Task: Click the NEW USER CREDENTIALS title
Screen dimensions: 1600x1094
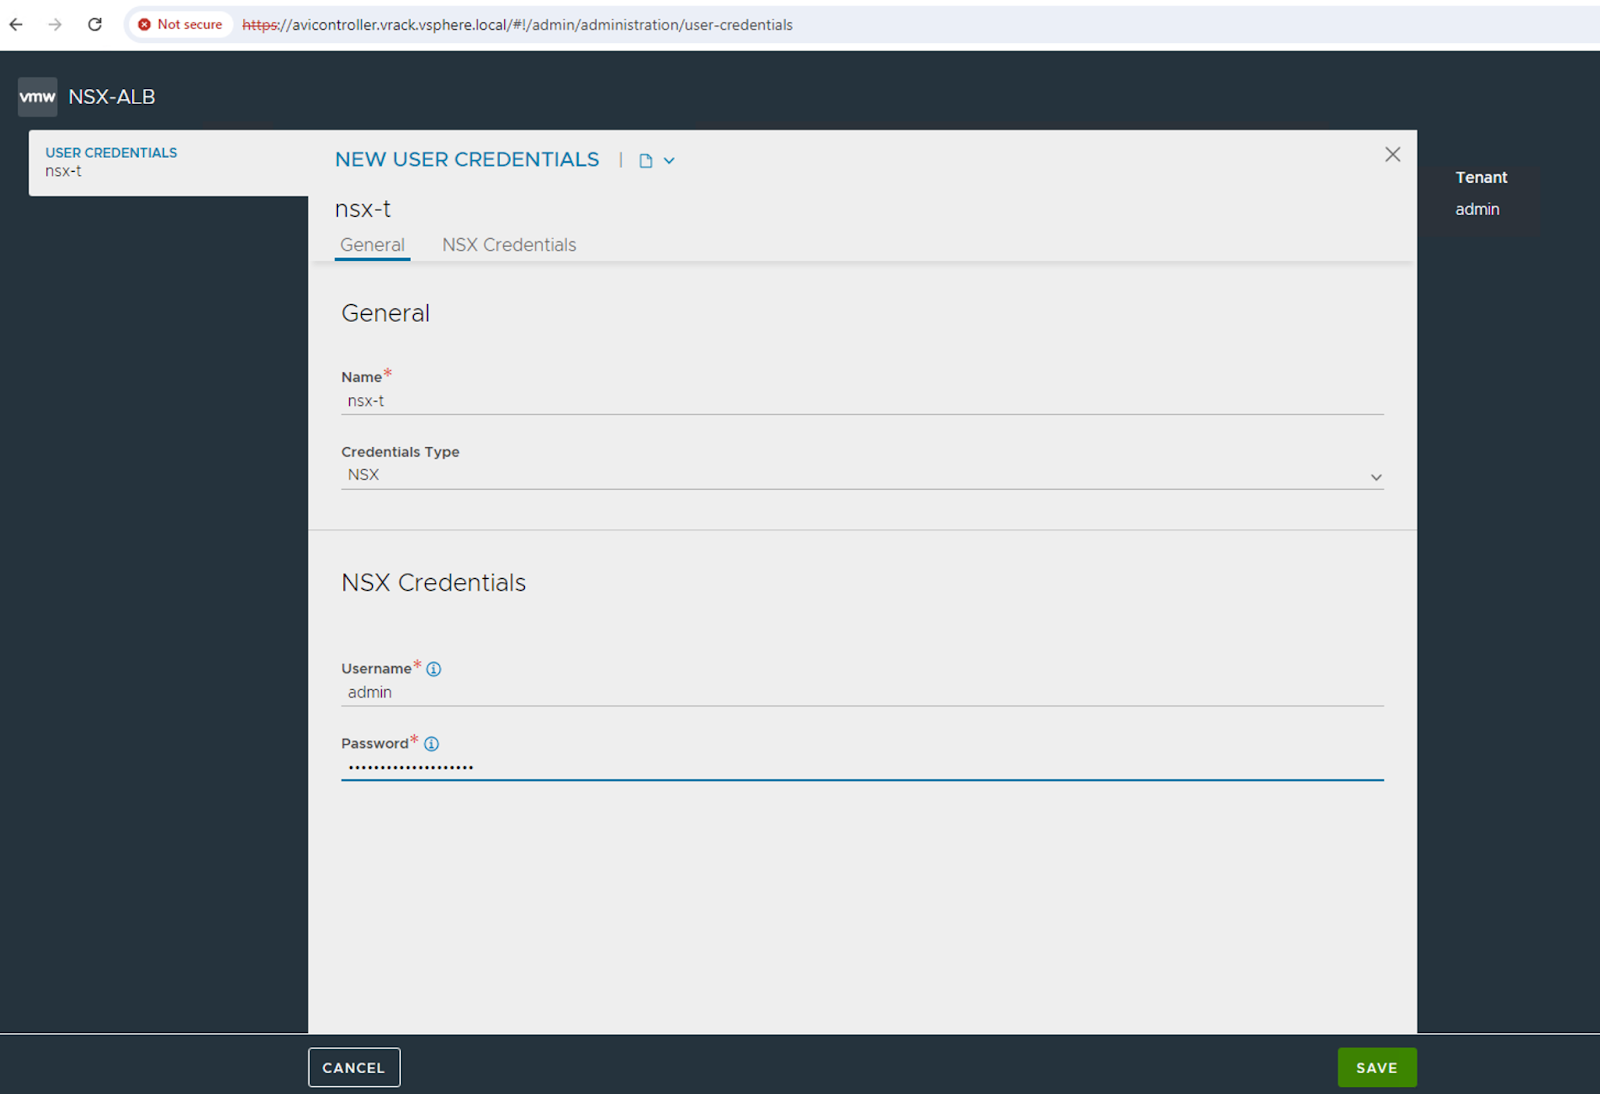Action: tap(467, 160)
